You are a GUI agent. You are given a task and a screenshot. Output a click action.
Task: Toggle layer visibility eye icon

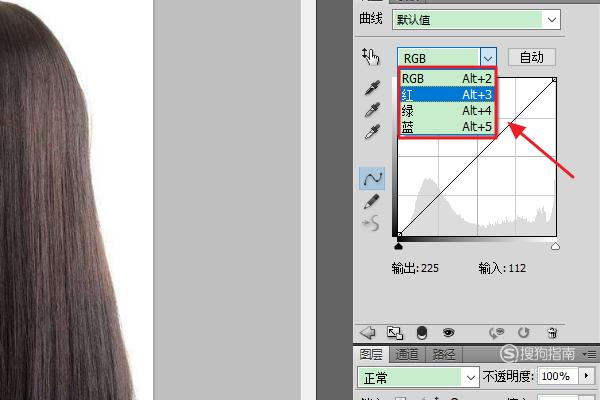click(x=448, y=332)
